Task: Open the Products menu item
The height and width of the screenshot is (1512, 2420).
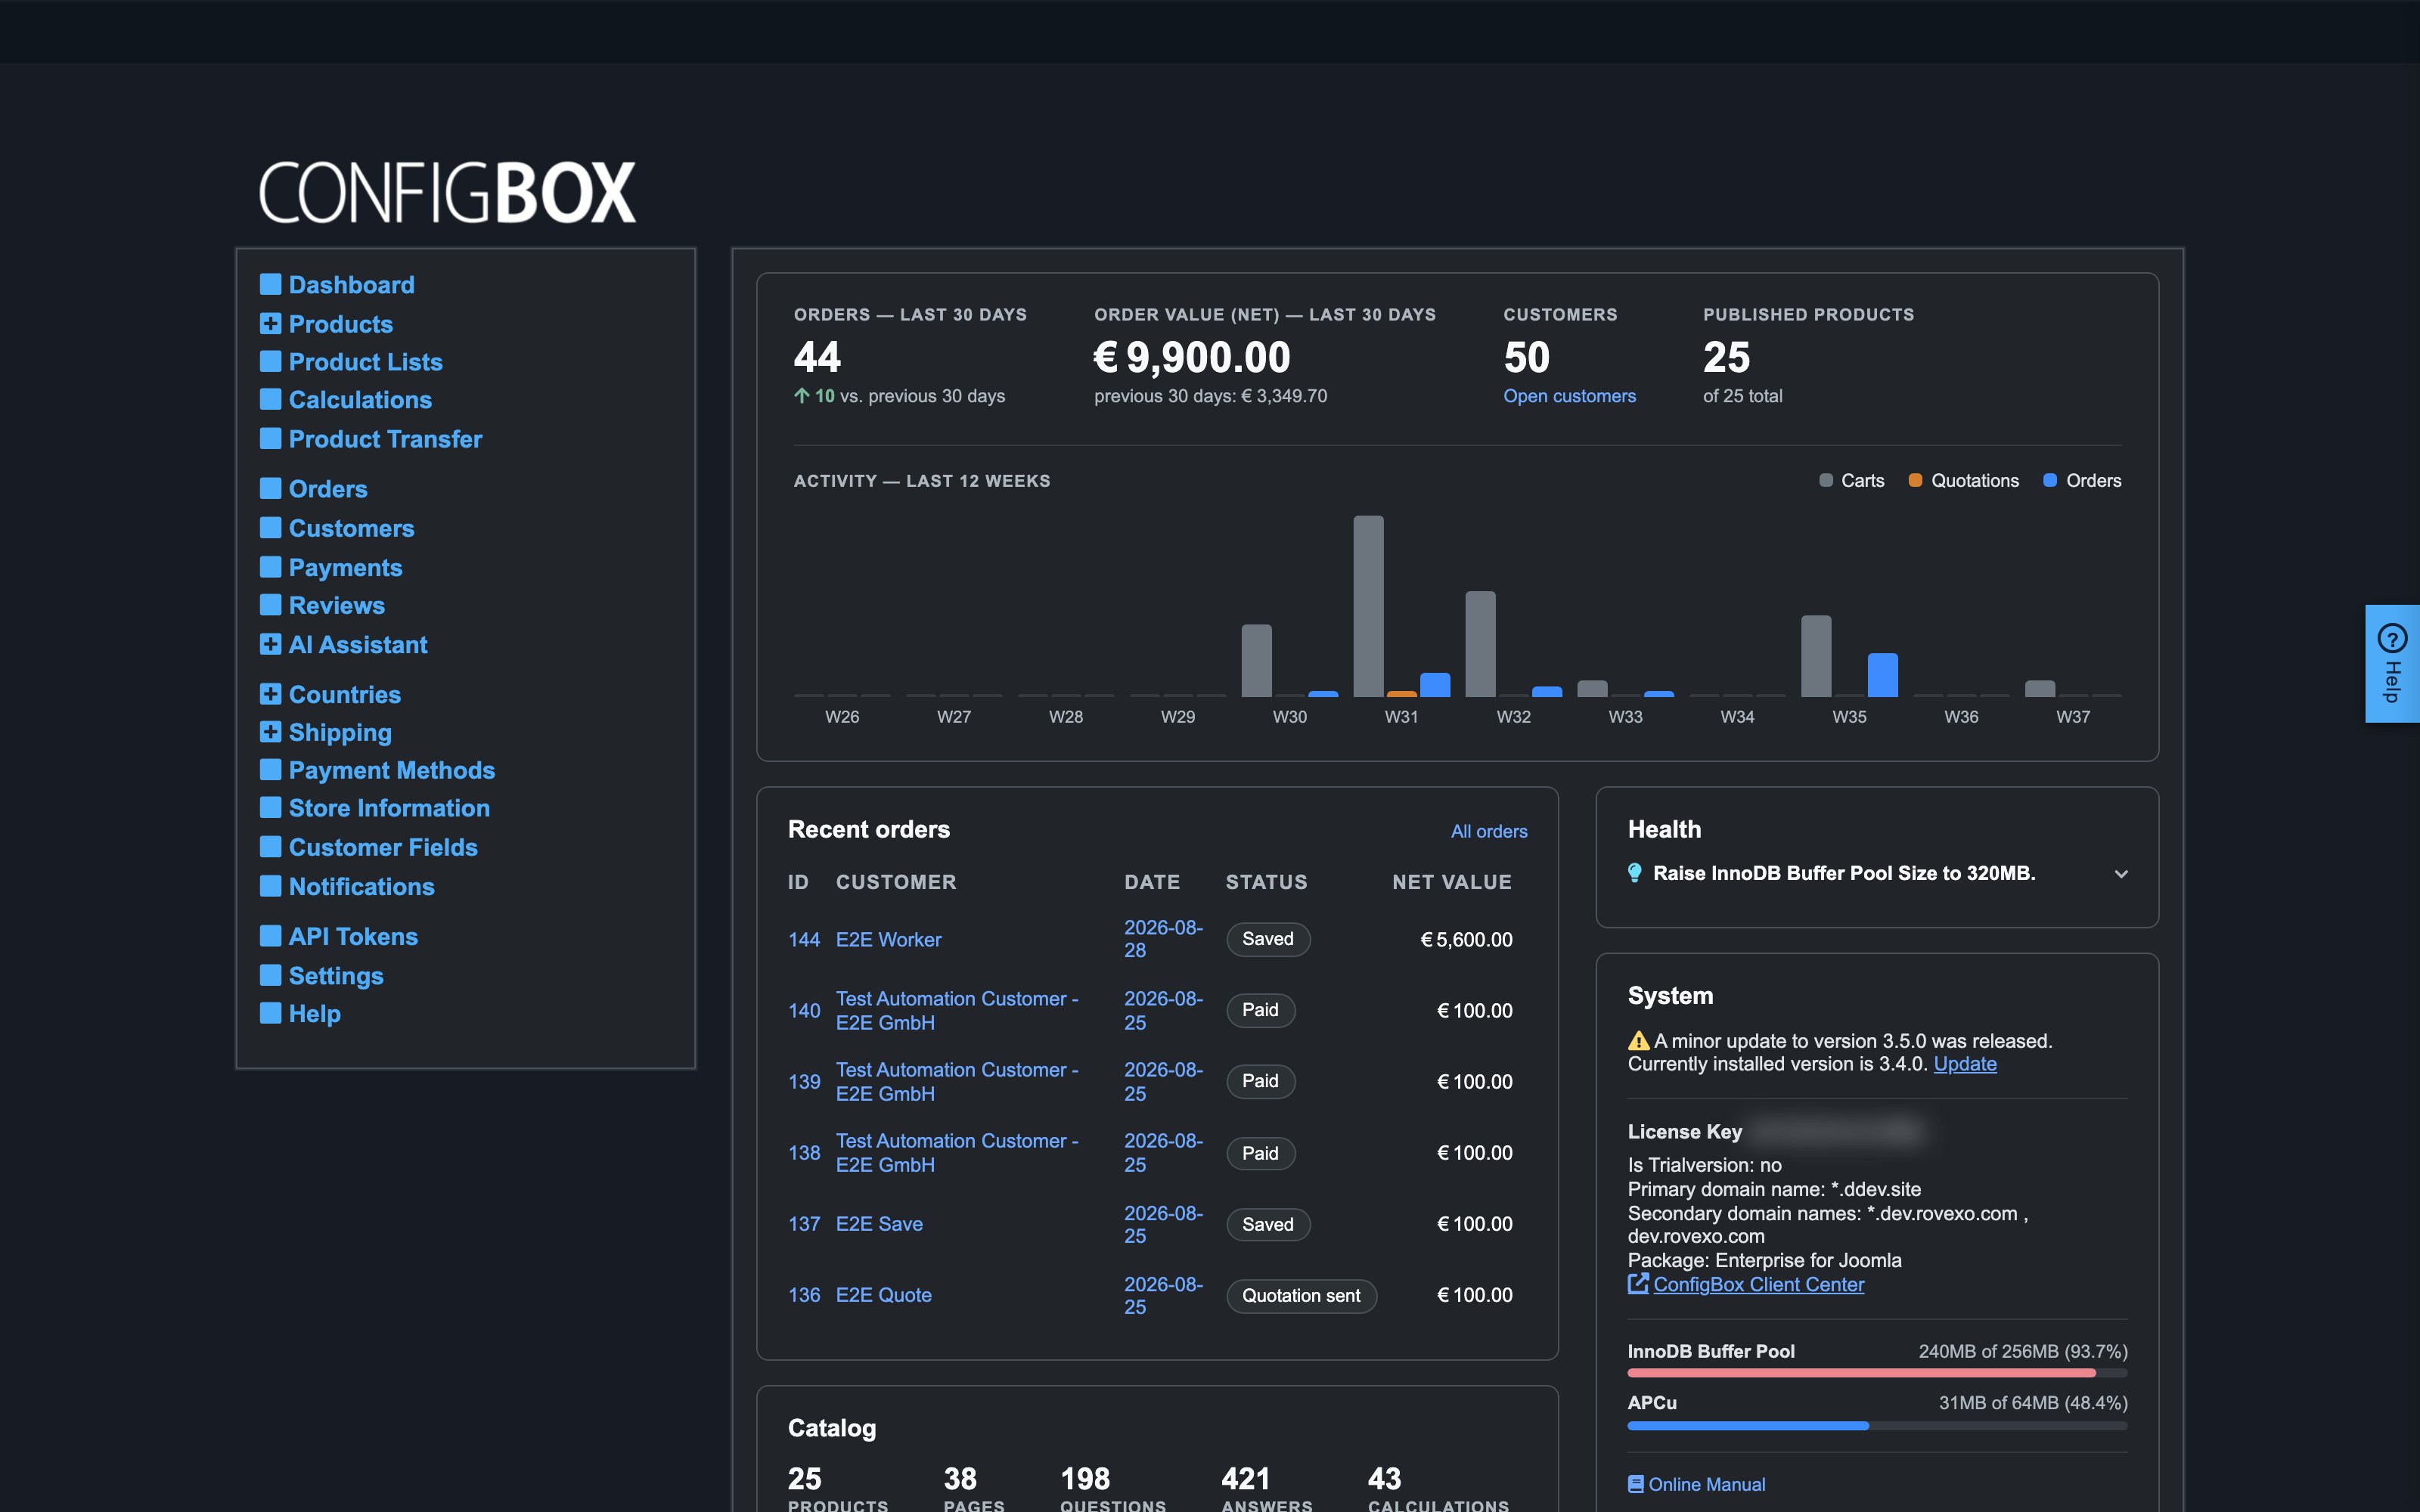Action: pos(340,324)
